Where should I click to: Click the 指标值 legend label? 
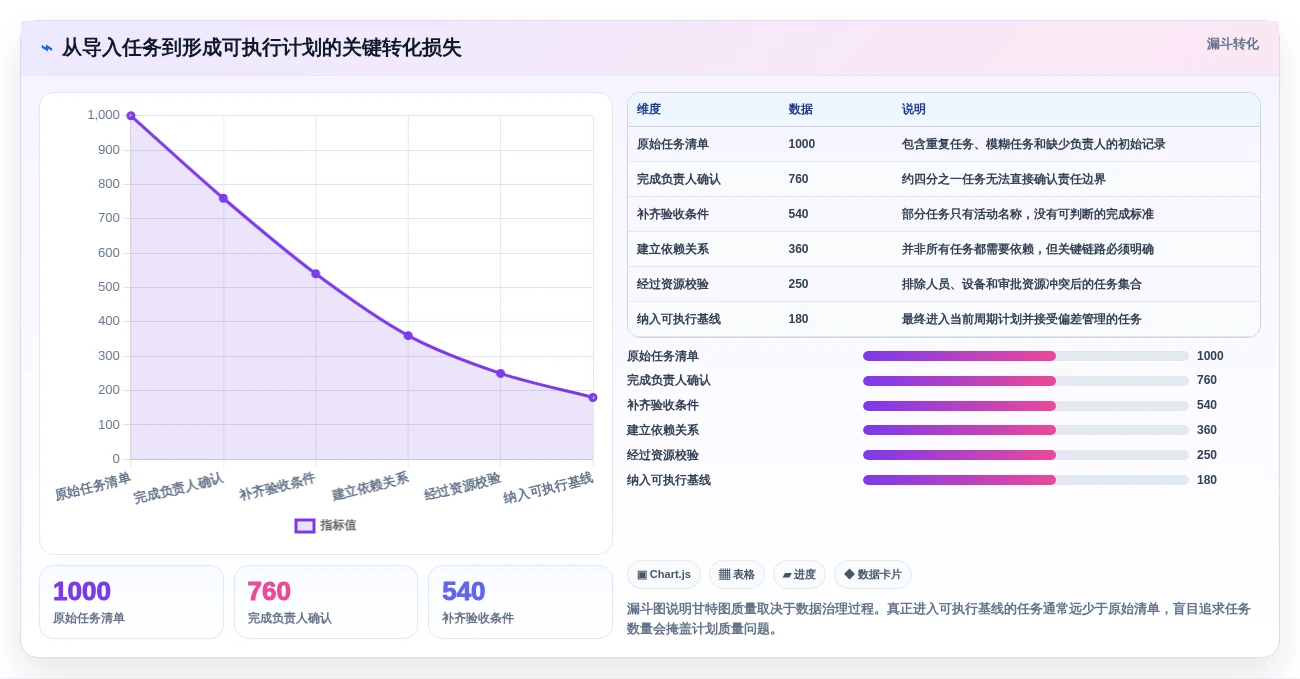(338, 526)
